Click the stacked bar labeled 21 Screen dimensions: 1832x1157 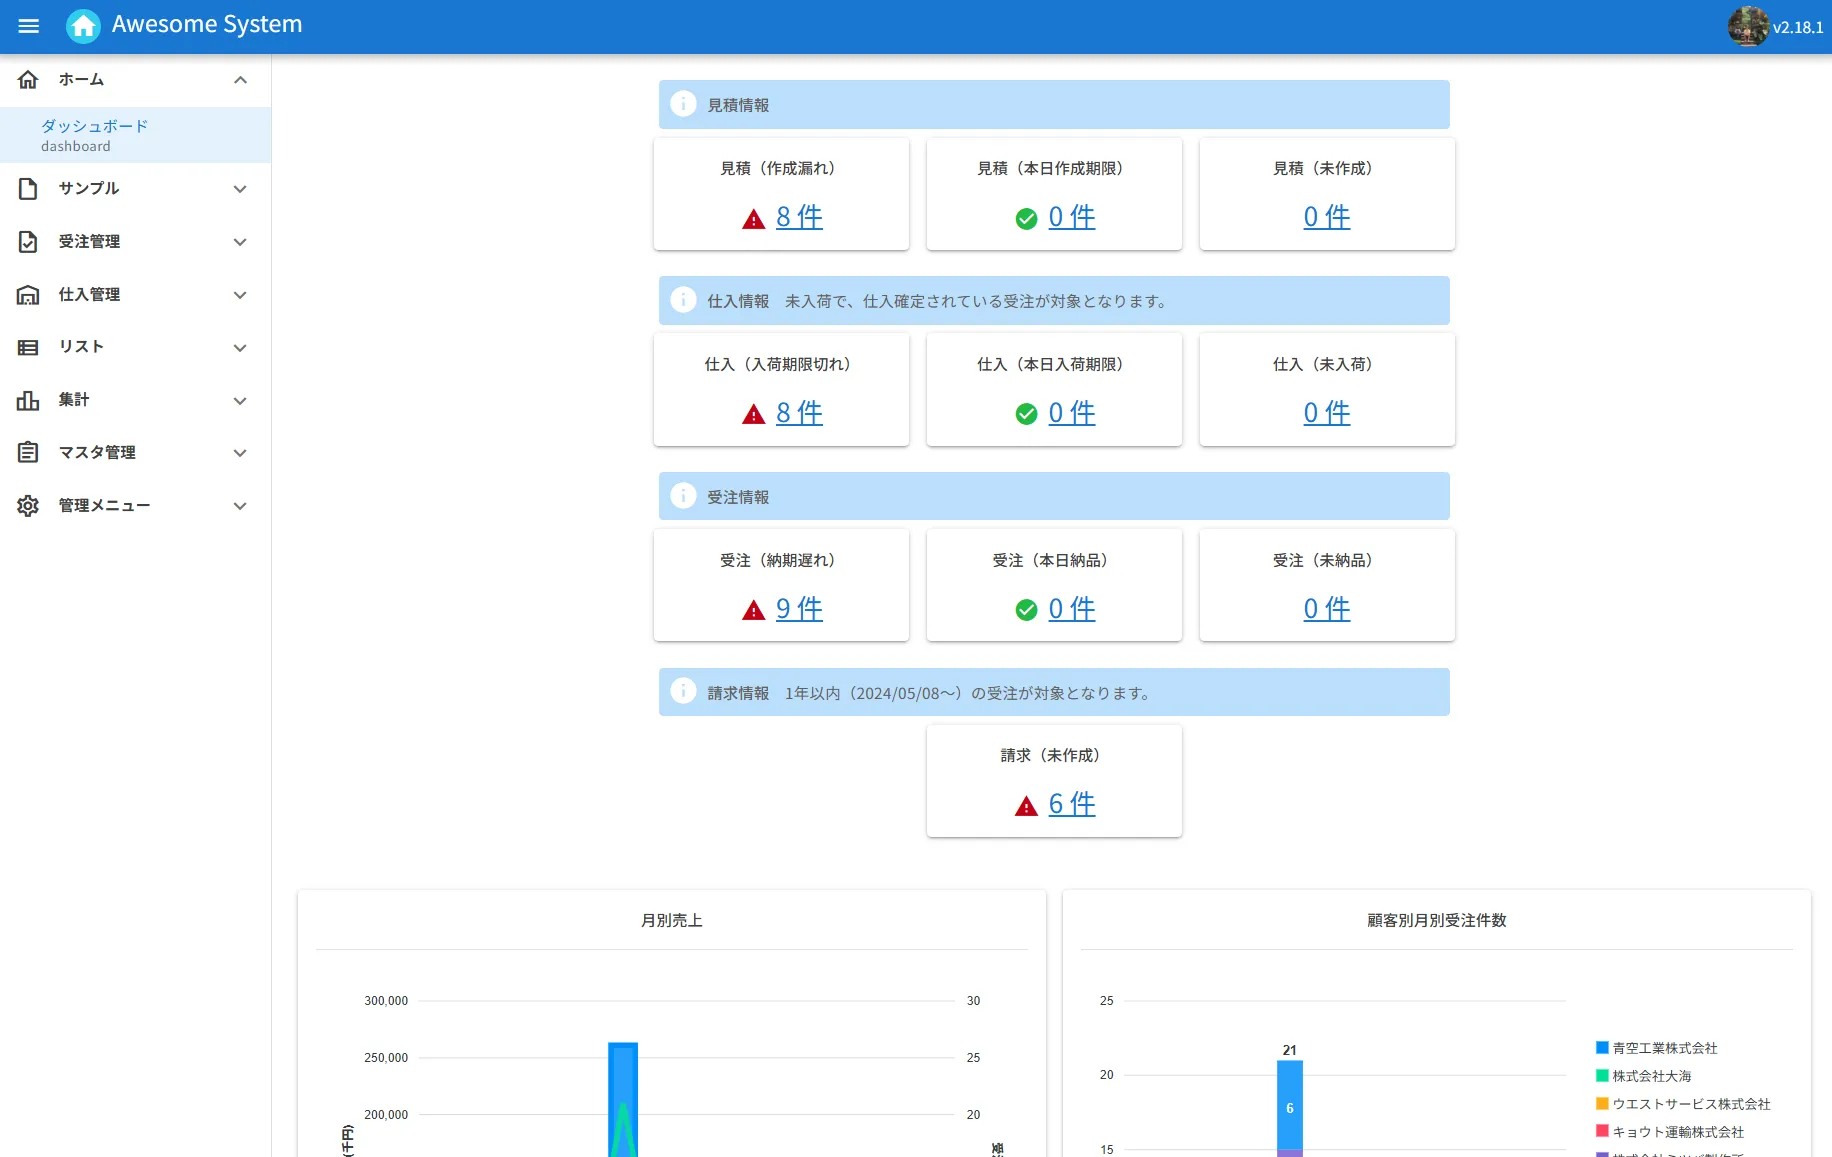[1290, 1108]
